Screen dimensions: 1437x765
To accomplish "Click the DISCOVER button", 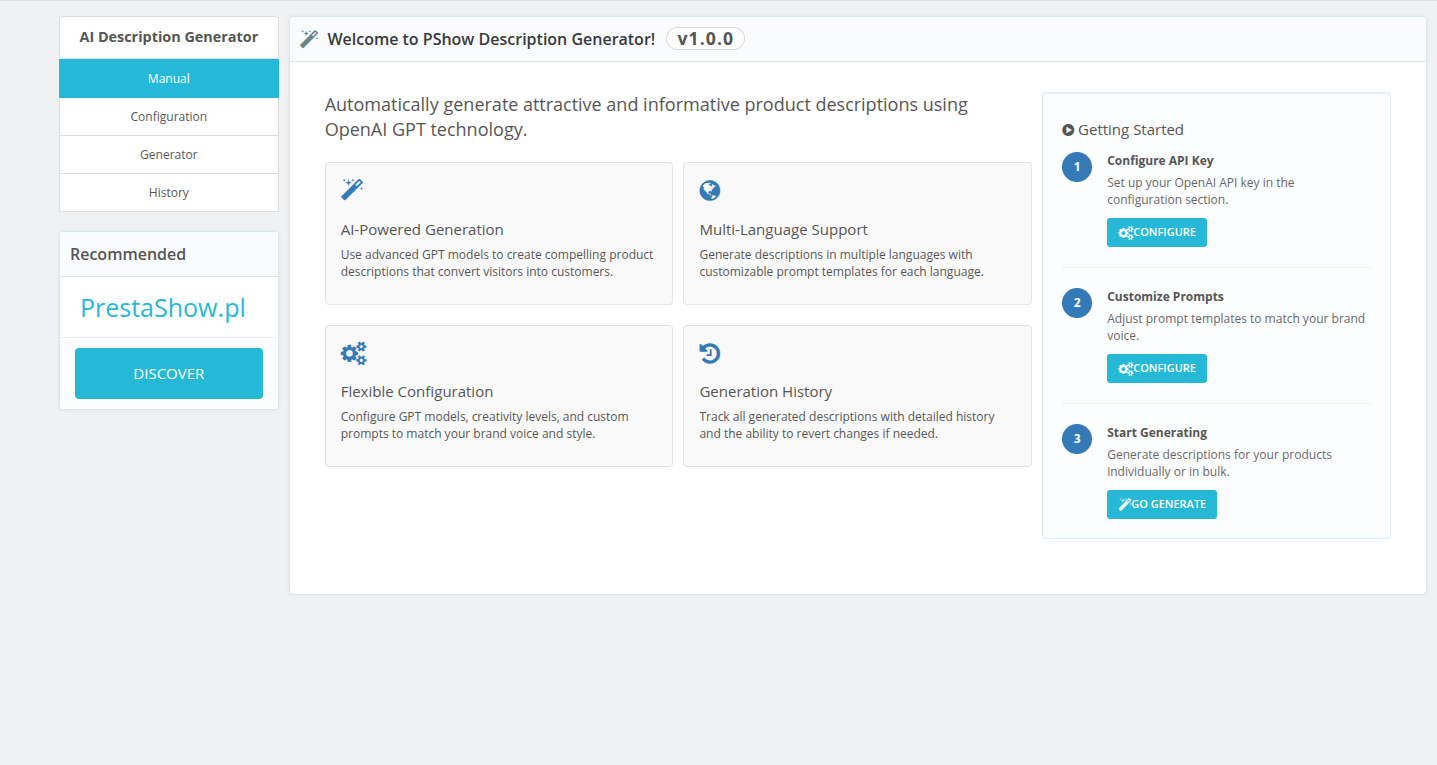I will pyautogui.click(x=169, y=373).
